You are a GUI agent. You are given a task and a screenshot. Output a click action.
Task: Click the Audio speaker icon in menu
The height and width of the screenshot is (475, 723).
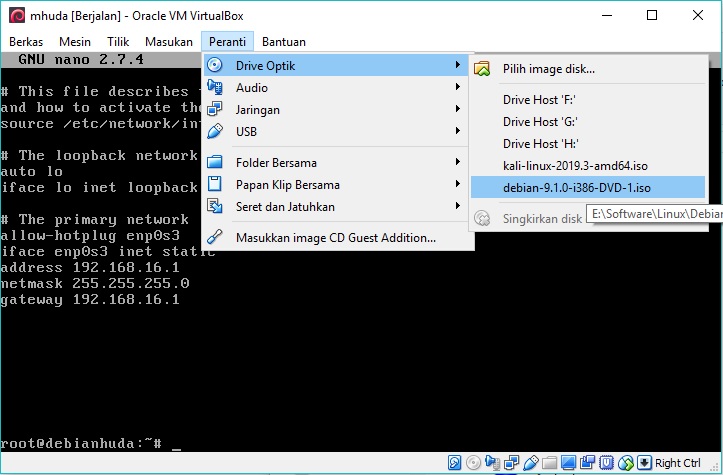214,87
